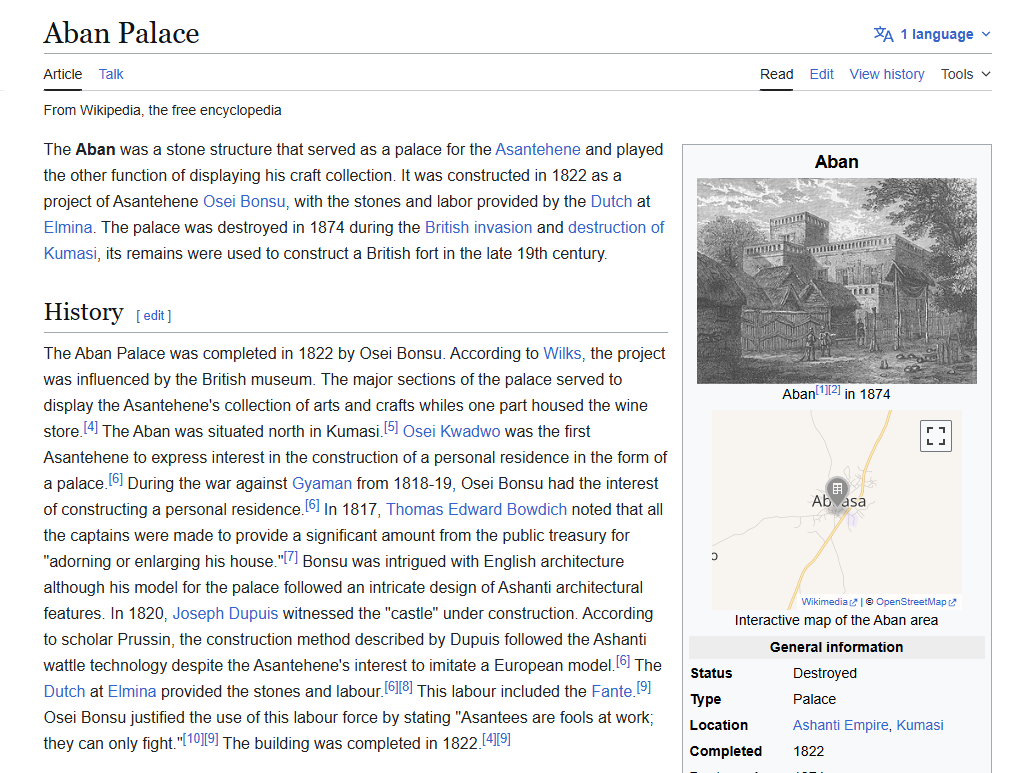Switch to the Article tab

tap(63, 74)
